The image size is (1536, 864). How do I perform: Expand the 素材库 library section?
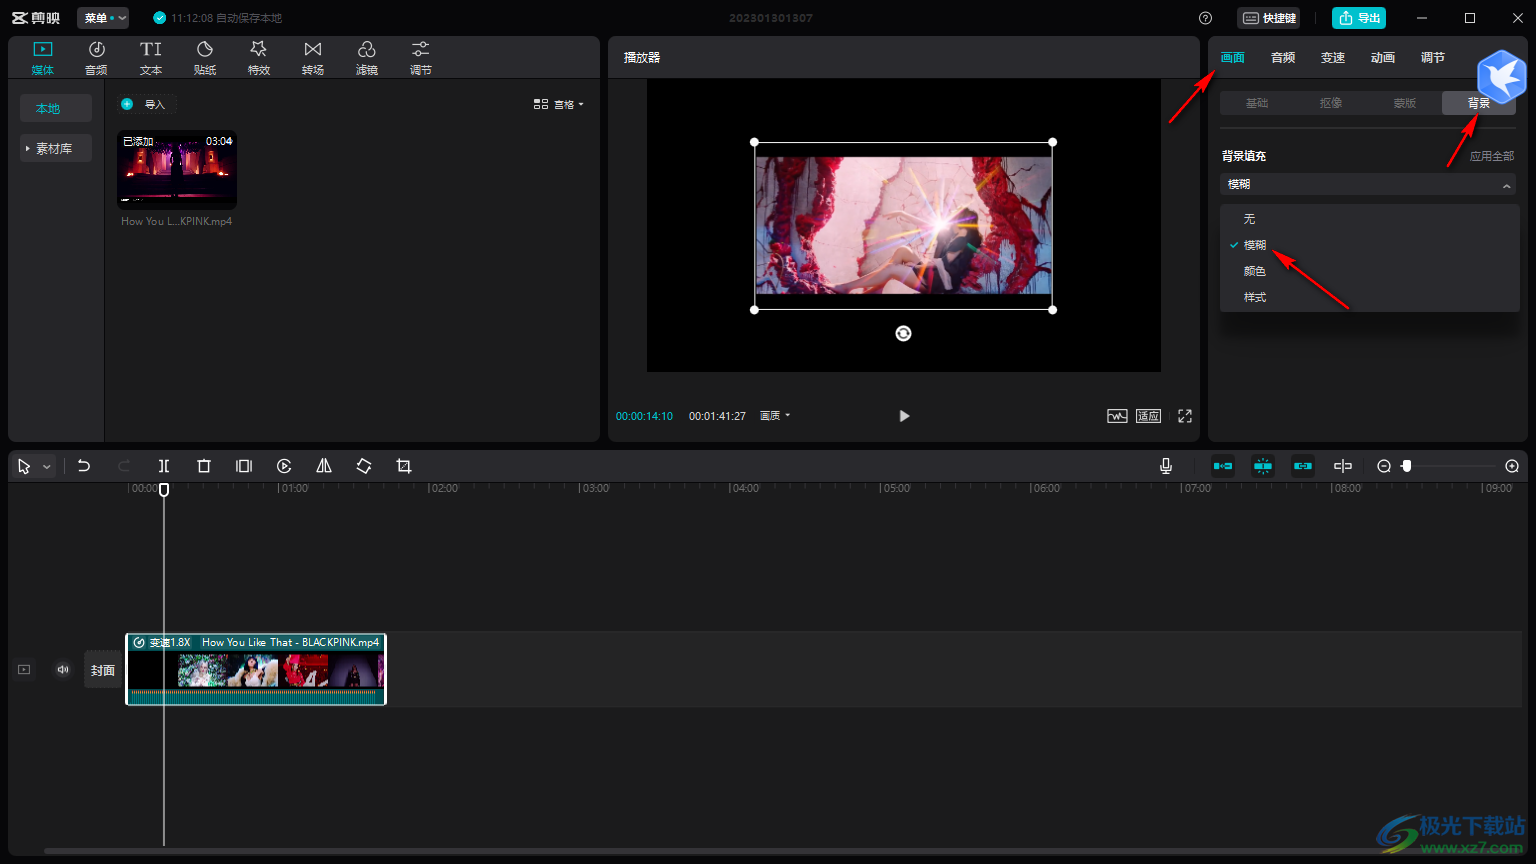(x=56, y=148)
